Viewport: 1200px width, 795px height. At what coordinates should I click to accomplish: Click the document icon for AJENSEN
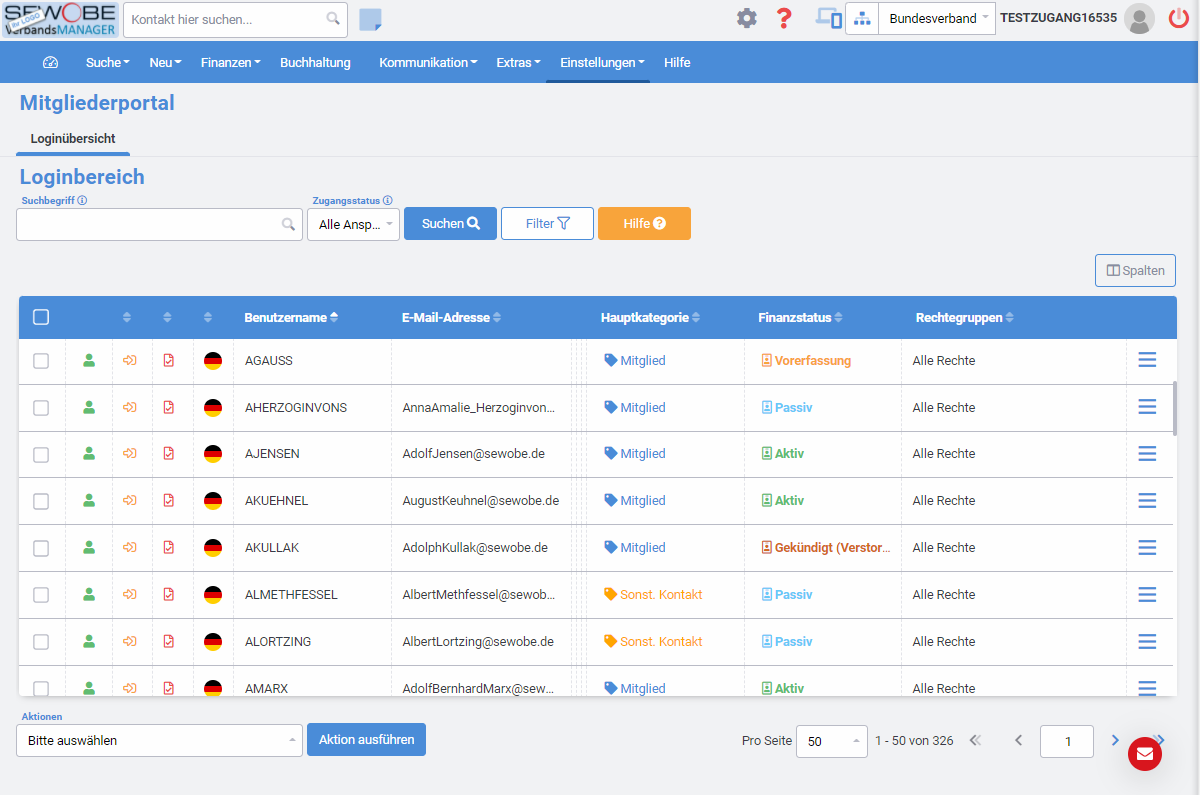(x=169, y=454)
